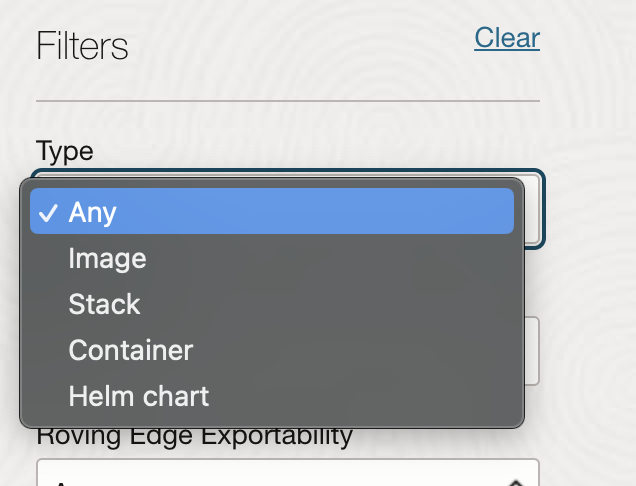
Task: Click the divider line under Filters
Action: (x=288, y=101)
